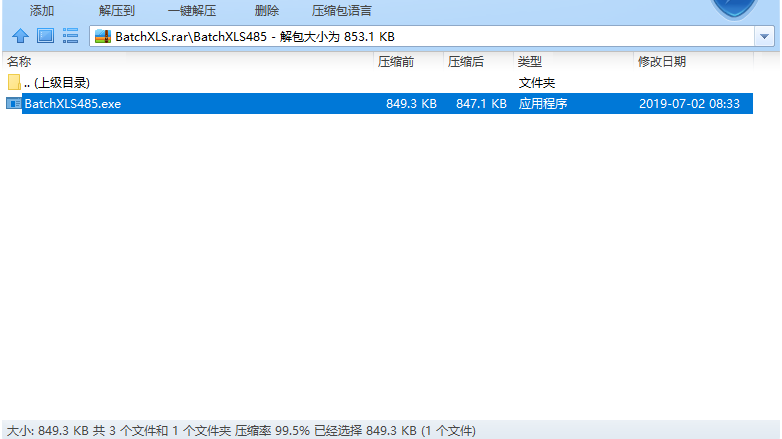Click the status bar summary text
The width and height of the screenshot is (782, 439).
pyautogui.click(x=241, y=431)
